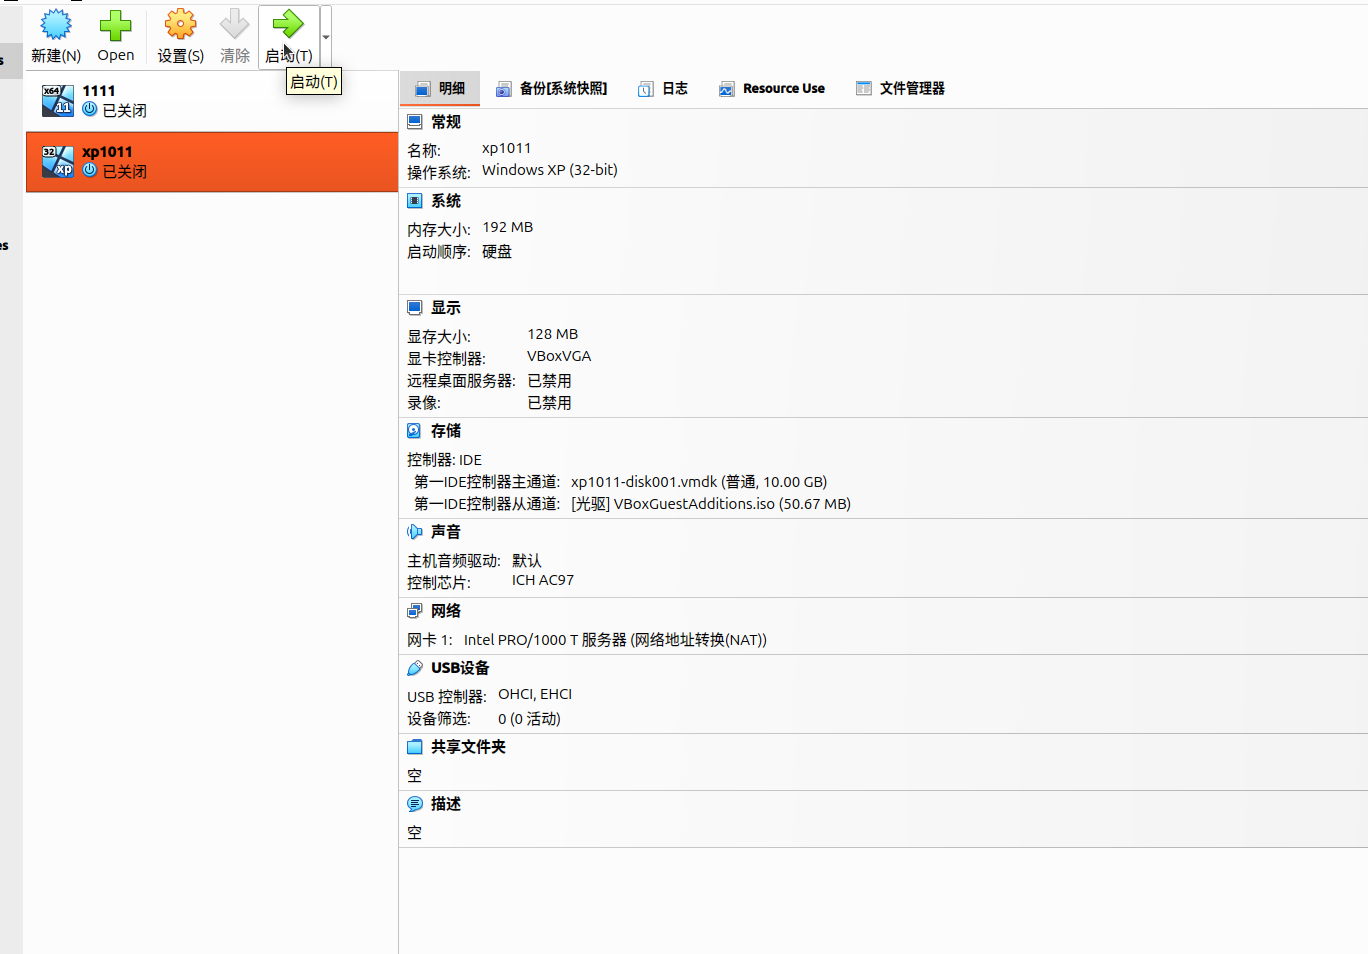Click the power-off status icon for xp1011
The width and height of the screenshot is (1368, 954).
(x=90, y=170)
